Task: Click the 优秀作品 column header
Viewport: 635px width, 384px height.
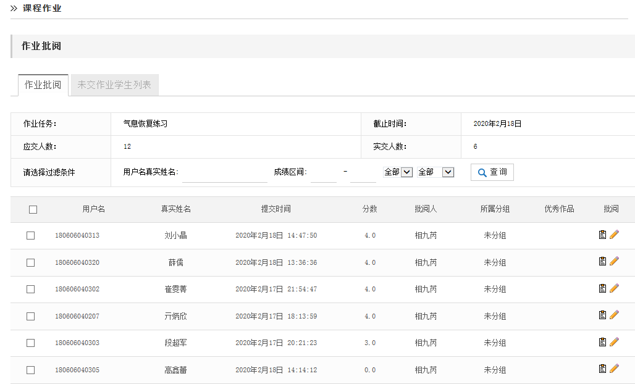Action: 559,209
